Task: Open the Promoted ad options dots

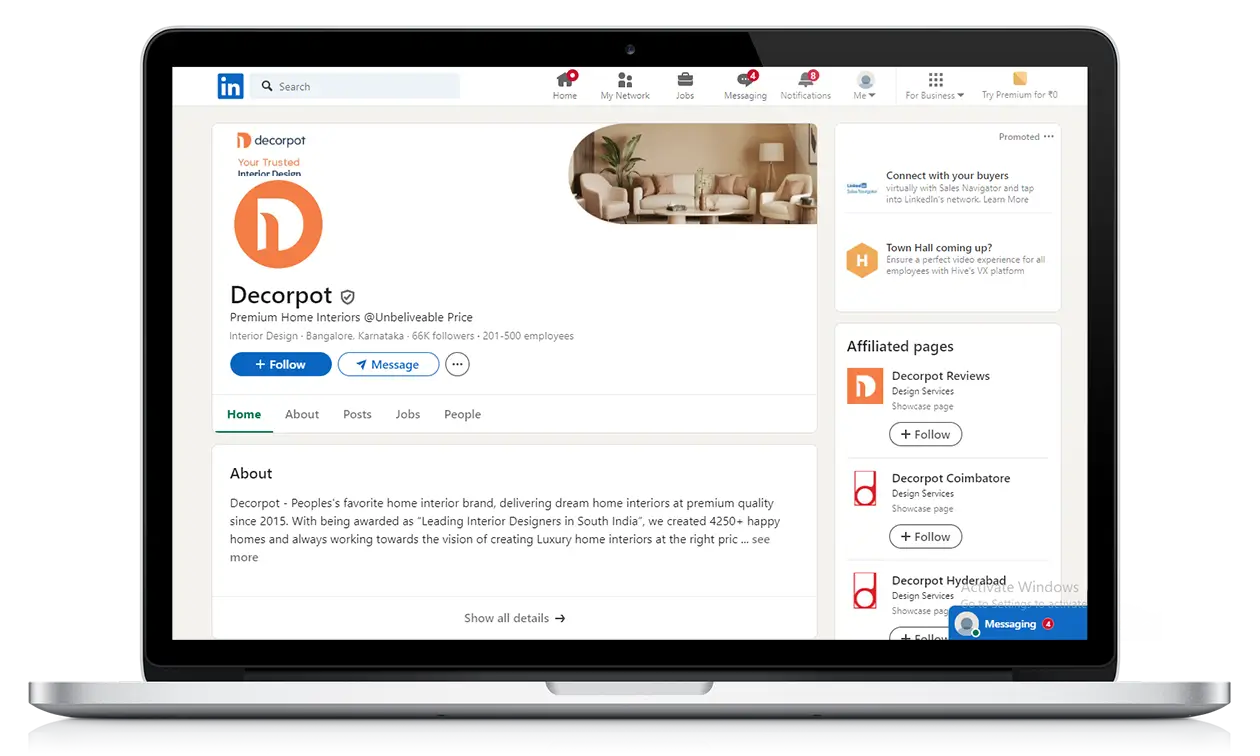Action: pos(1048,137)
